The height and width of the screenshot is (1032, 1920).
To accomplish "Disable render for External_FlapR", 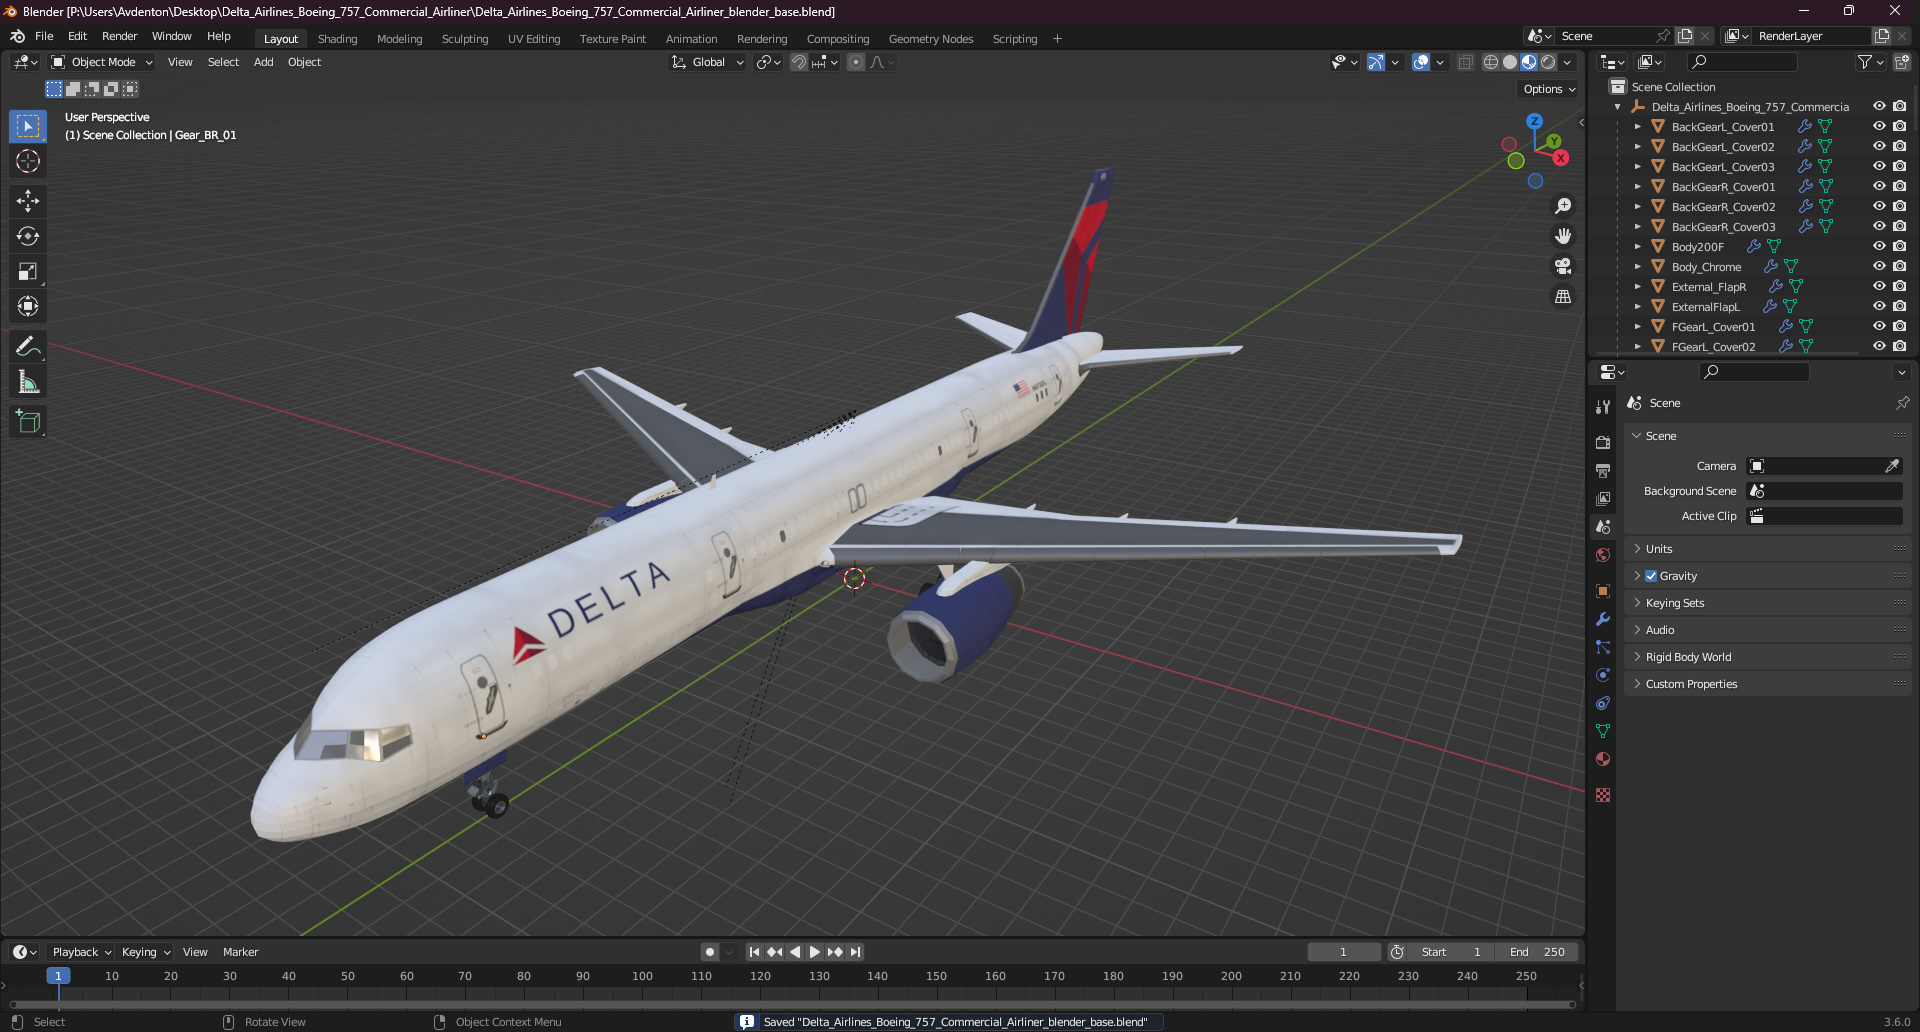I will click(1900, 286).
